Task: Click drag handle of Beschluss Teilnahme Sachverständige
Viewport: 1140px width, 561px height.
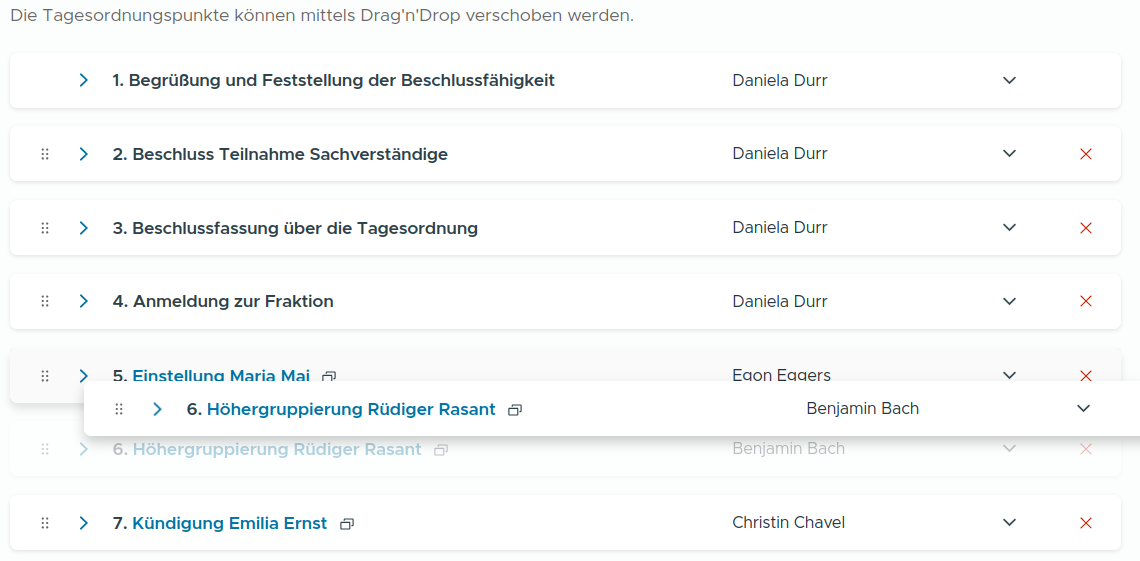Action: coord(45,154)
